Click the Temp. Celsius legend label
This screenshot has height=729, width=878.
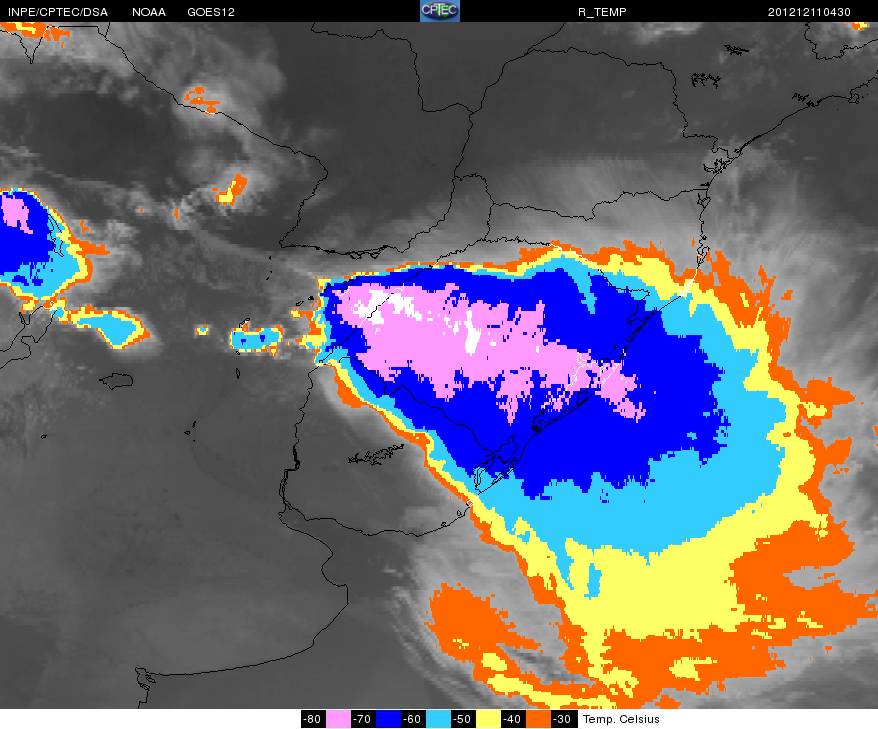coord(621,719)
